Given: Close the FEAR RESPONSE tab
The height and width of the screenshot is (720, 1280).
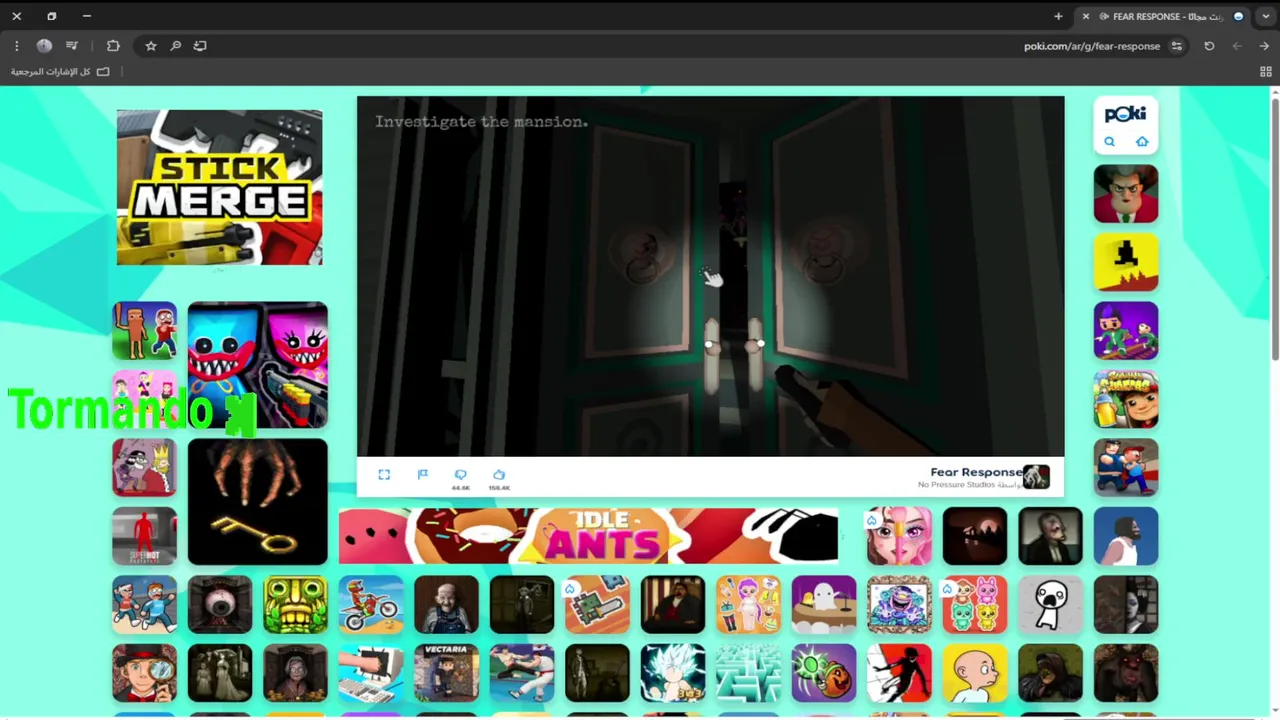Looking at the screenshot, I should [1085, 16].
